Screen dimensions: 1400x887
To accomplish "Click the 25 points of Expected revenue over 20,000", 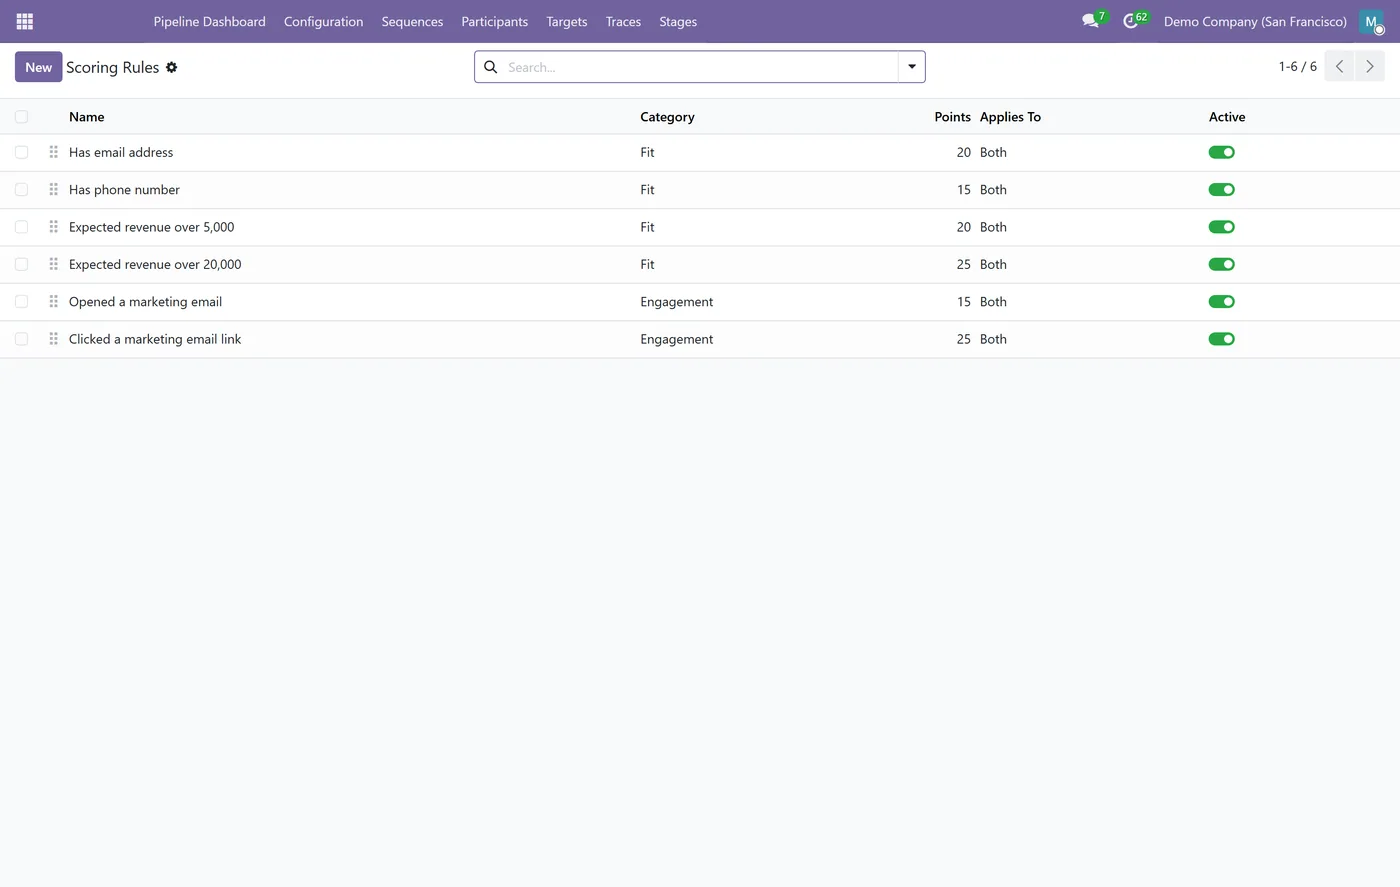I will click(x=964, y=264).
